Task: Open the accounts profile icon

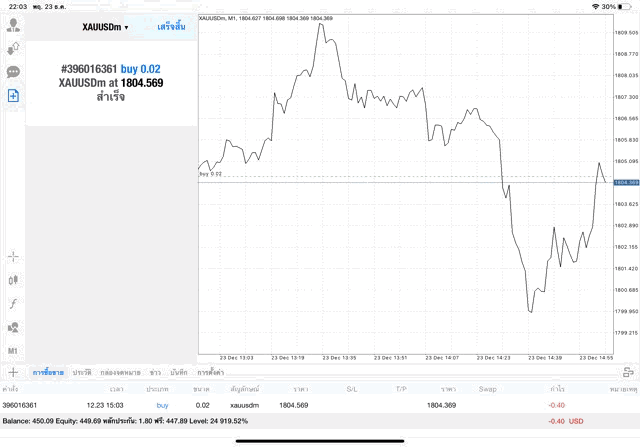Action: coord(13,25)
